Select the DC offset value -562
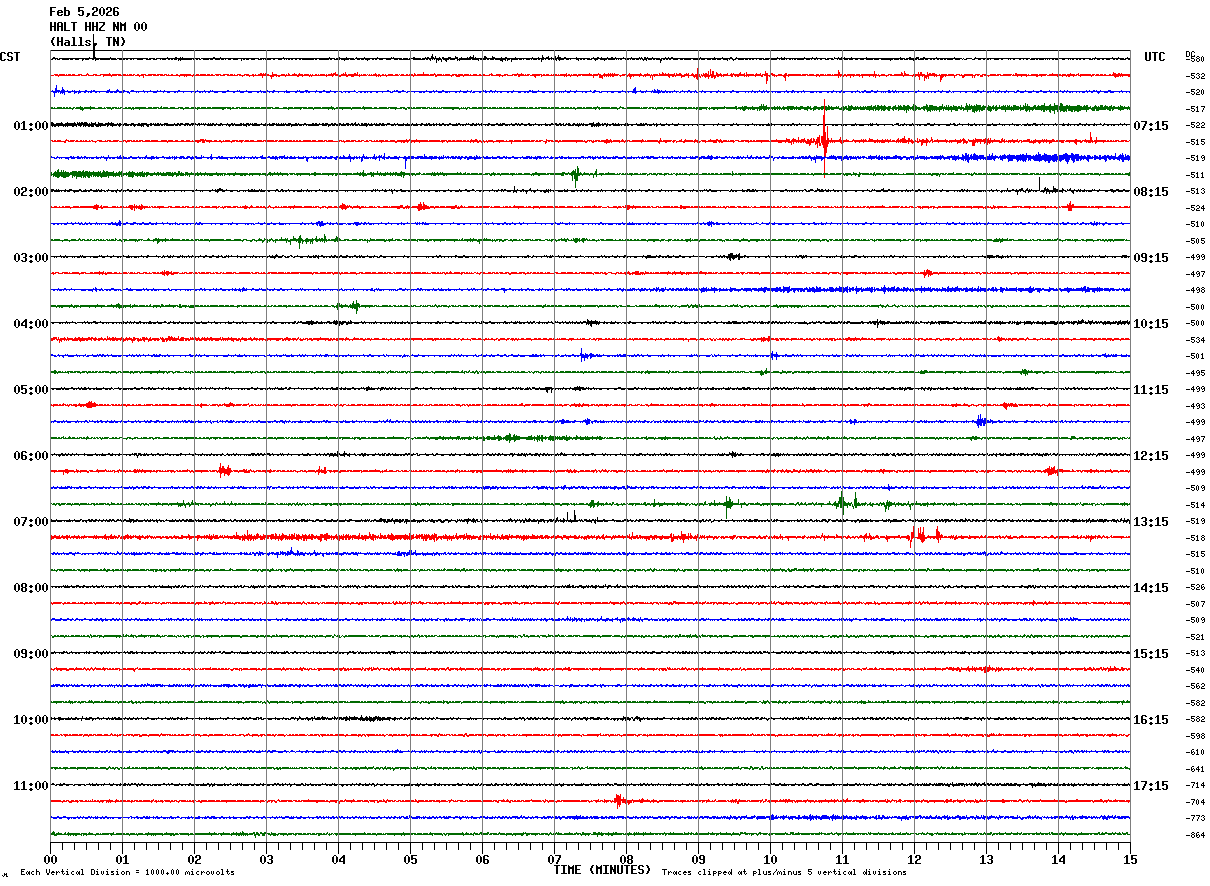This screenshot has width=1210, height=886. tap(1195, 687)
